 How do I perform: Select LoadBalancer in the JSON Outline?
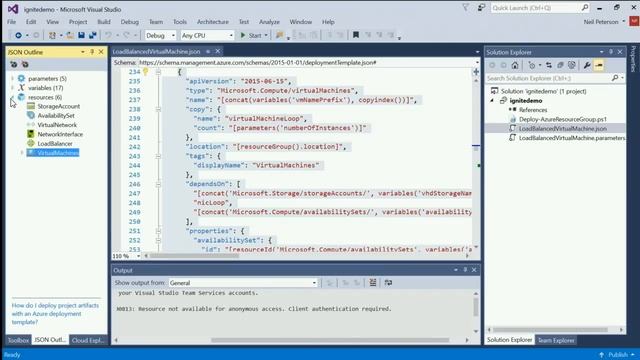(55, 144)
